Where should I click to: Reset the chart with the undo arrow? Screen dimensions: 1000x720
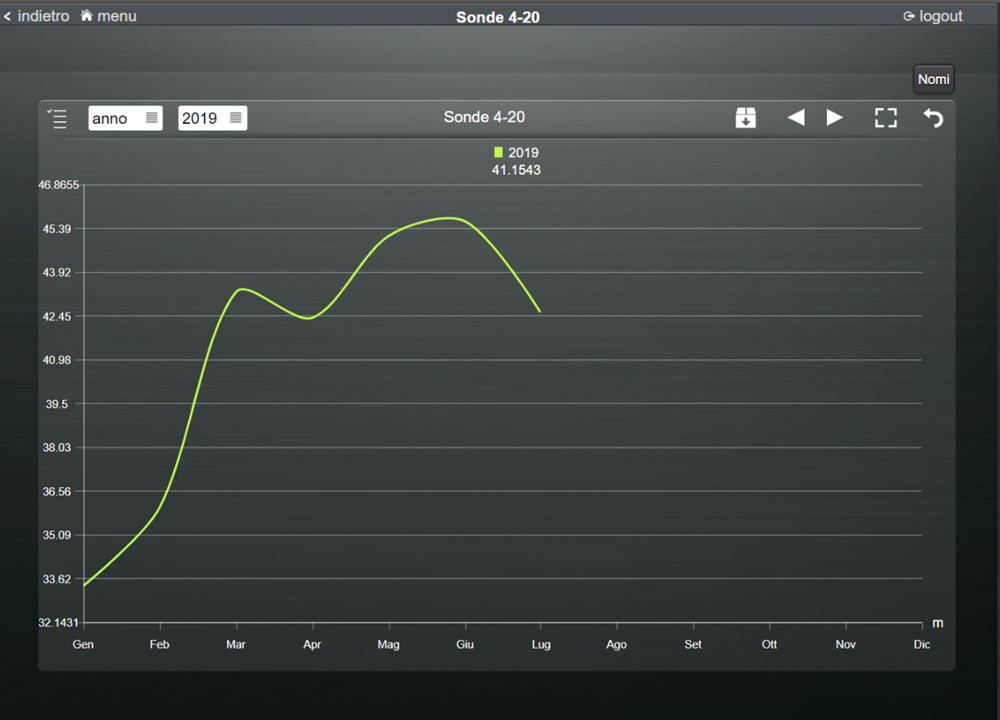coord(933,118)
